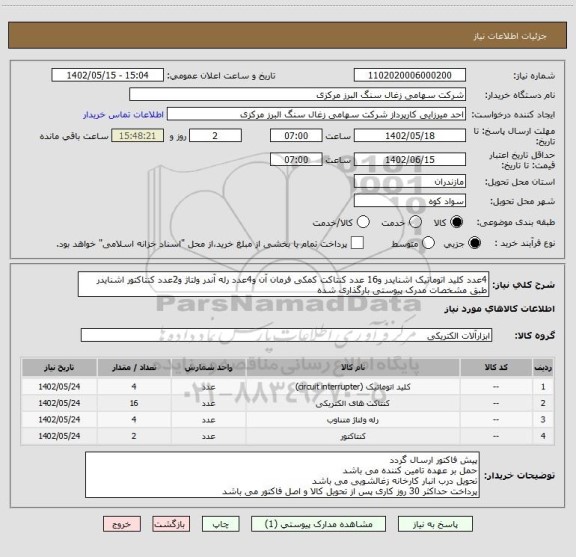Click the تاریخ نیاز column header

tap(59, 367)
